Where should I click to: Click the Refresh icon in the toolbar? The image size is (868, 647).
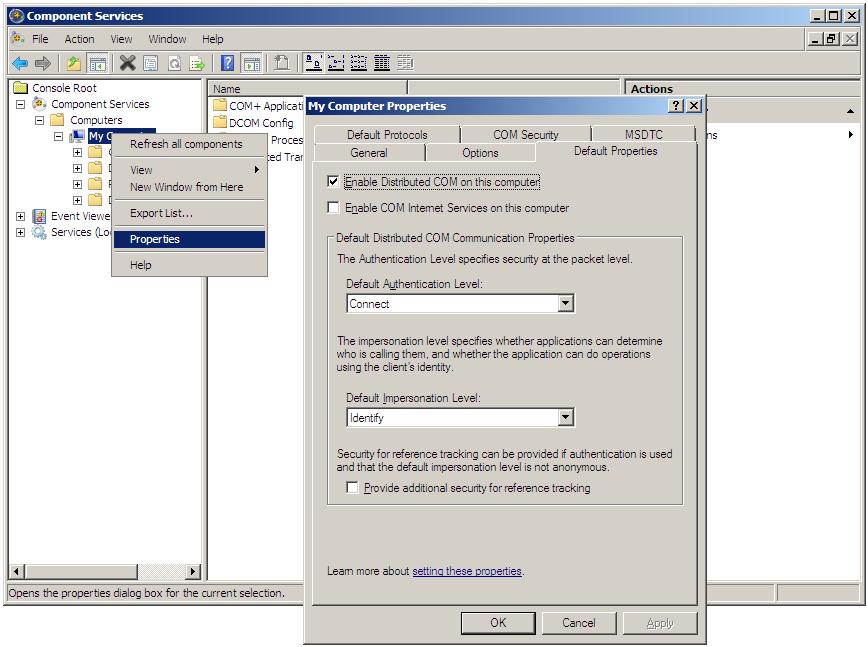(x=172, y=62)
